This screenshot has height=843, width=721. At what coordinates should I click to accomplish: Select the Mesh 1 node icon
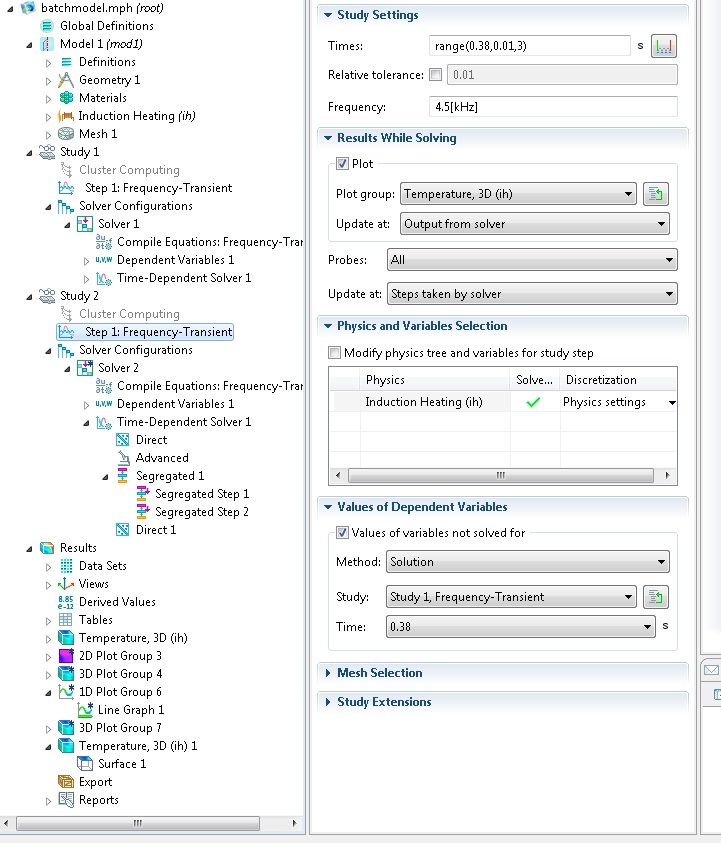pos(66,134)
